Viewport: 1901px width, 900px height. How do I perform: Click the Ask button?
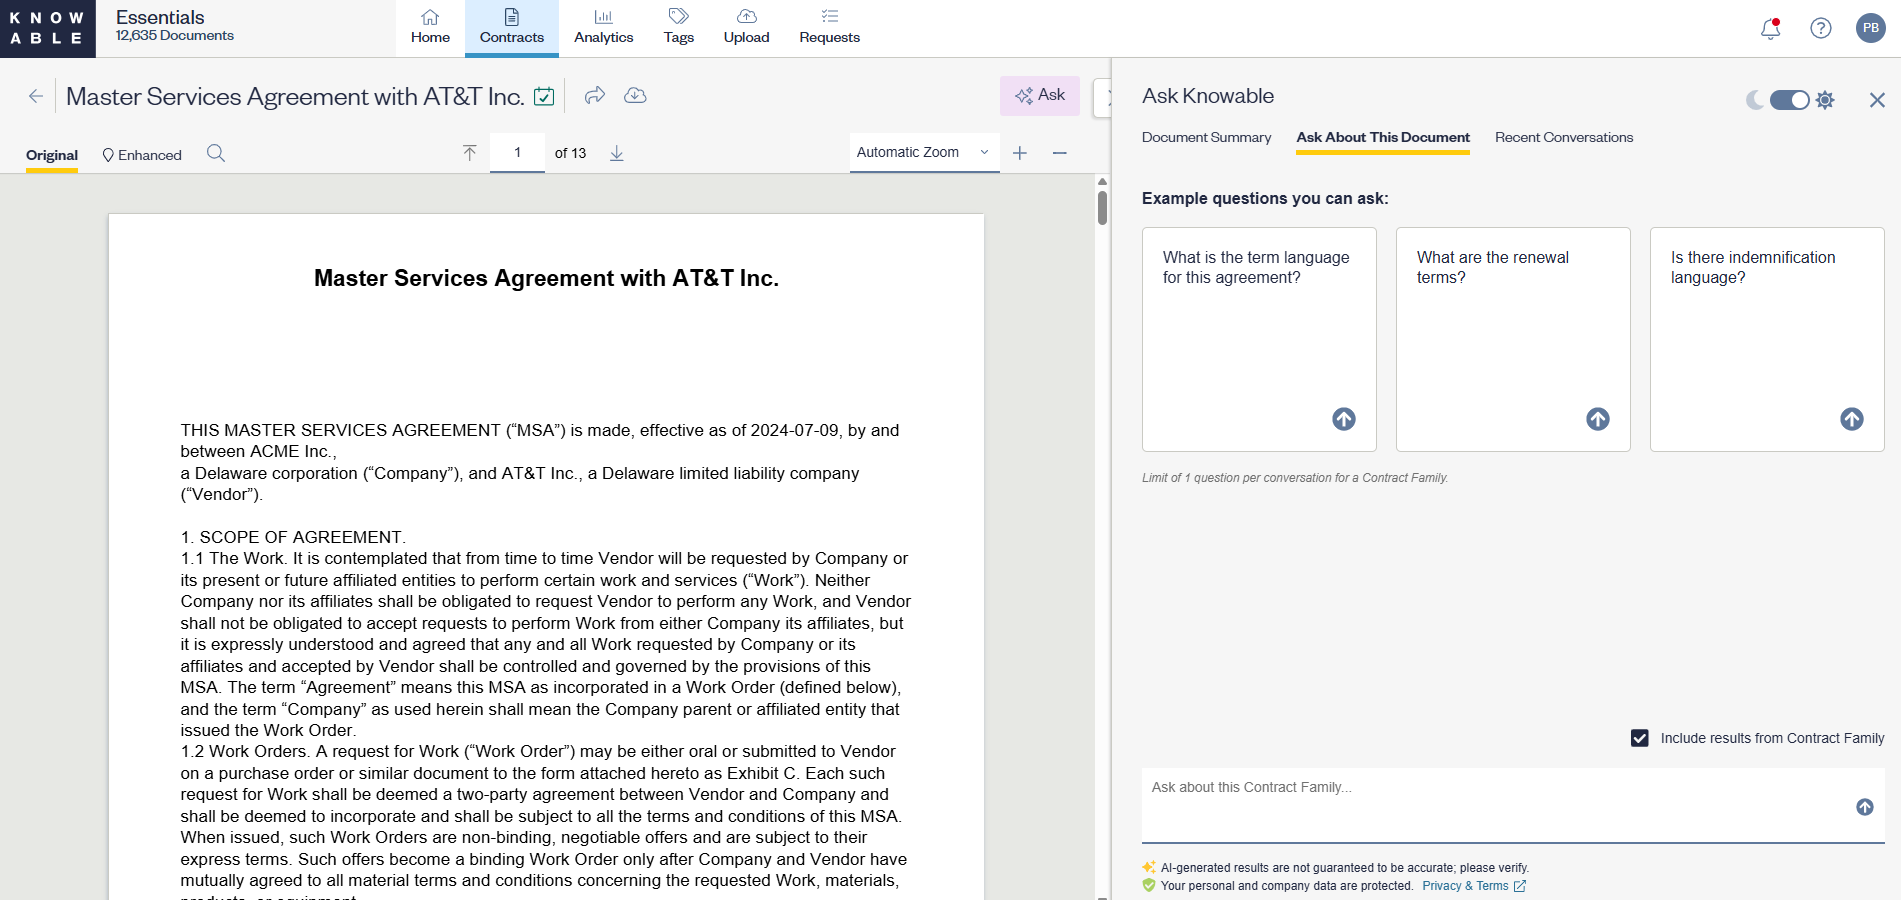pos(1040,95)
